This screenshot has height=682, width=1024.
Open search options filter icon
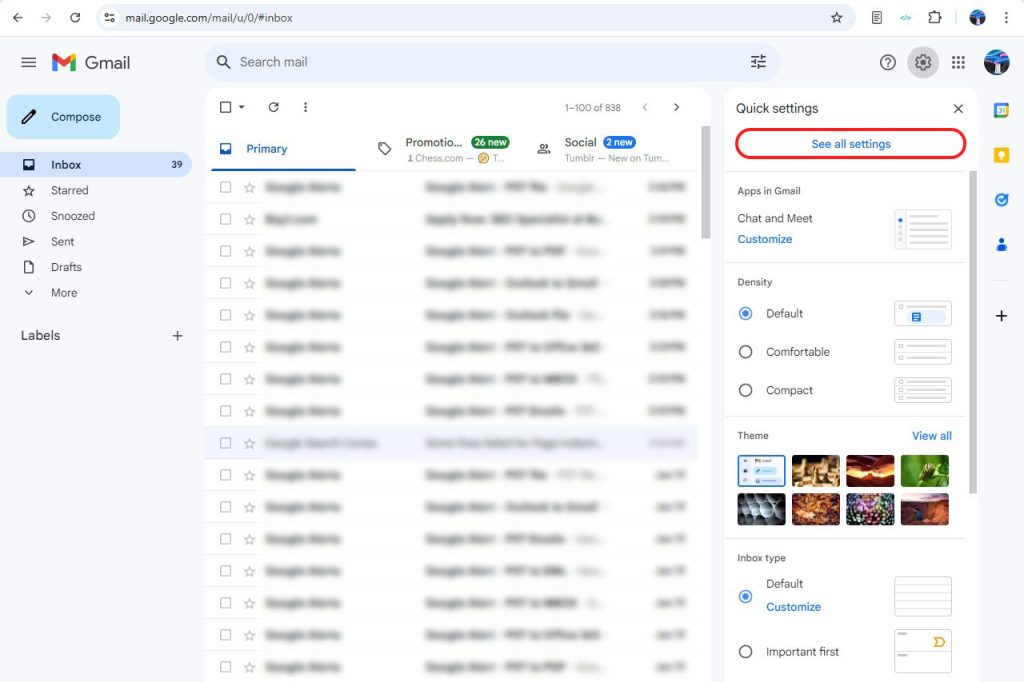click(x=758, y=62)
